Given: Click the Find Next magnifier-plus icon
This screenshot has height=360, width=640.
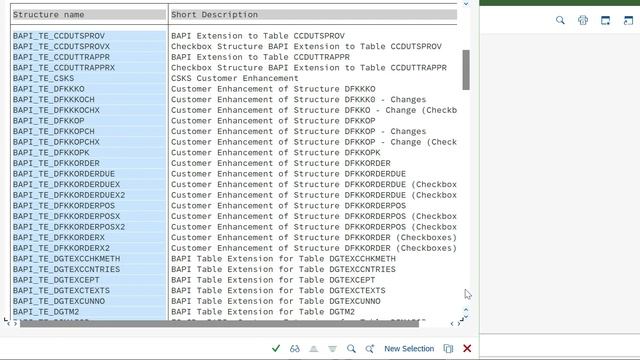Looking at the screenshot, I should pos(370,349).
